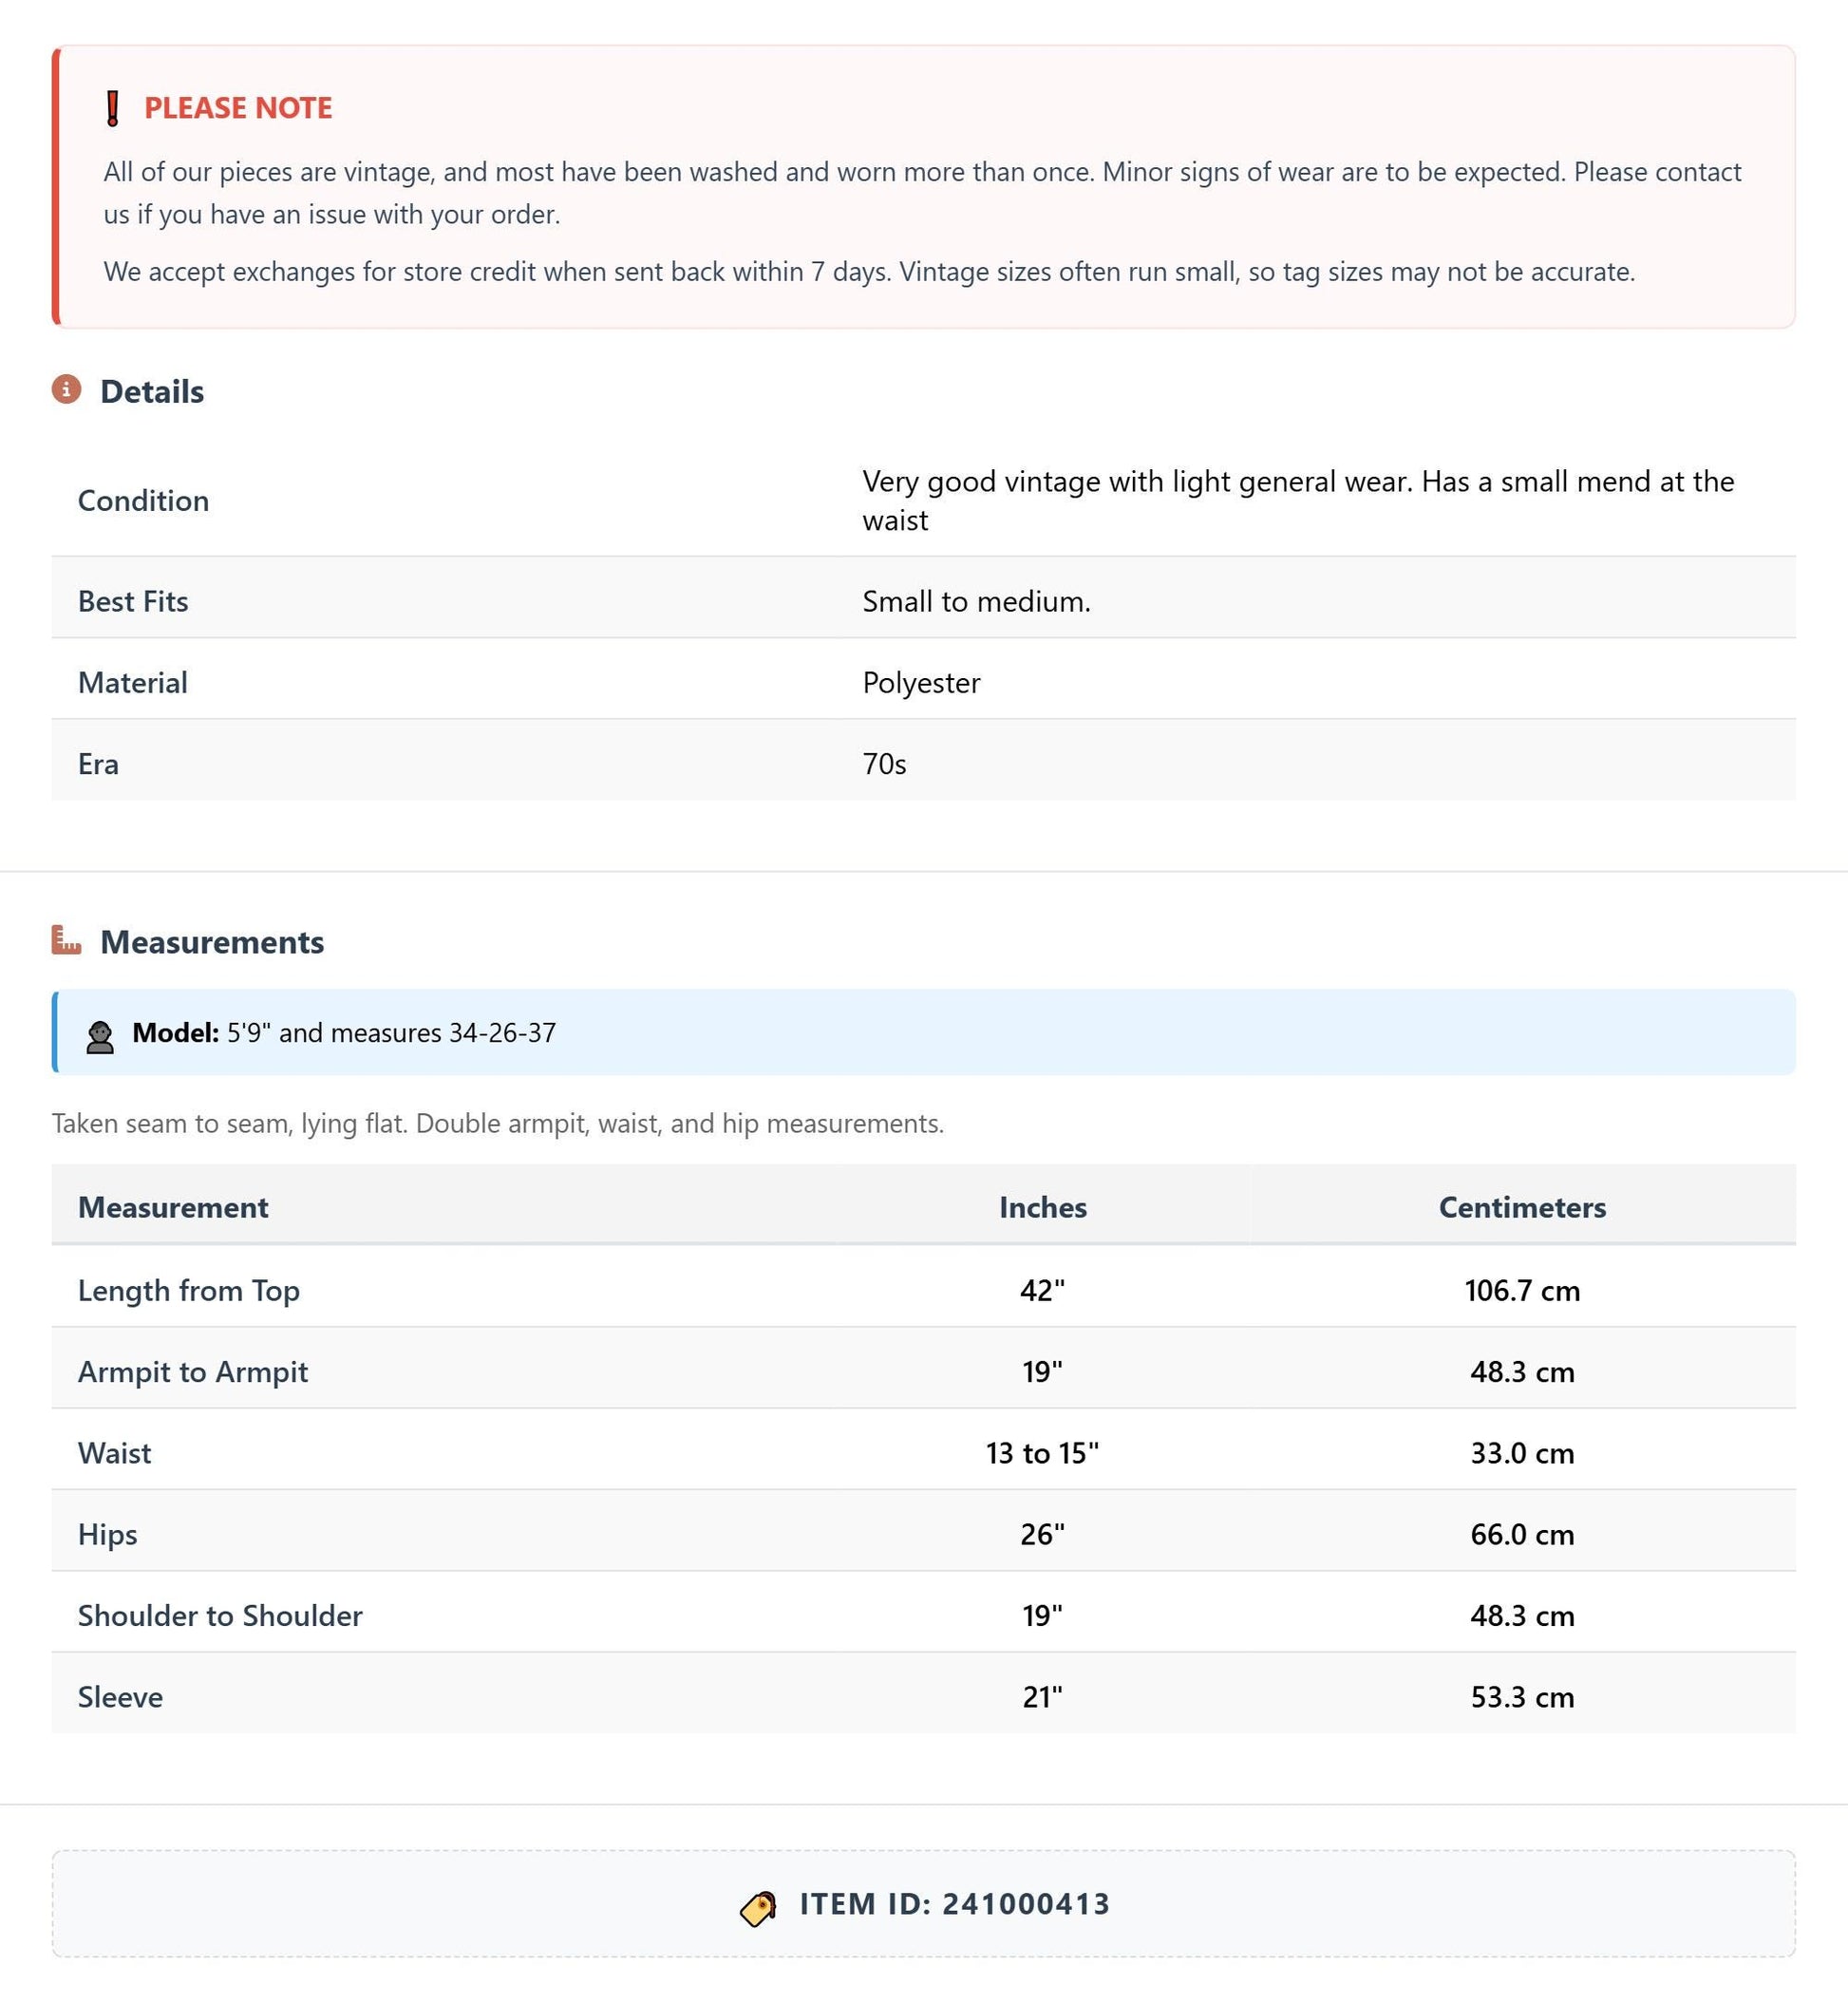This screenshot has height=2003, width=1848.
Task: Select the Condition row label
Action: (143, 500)
